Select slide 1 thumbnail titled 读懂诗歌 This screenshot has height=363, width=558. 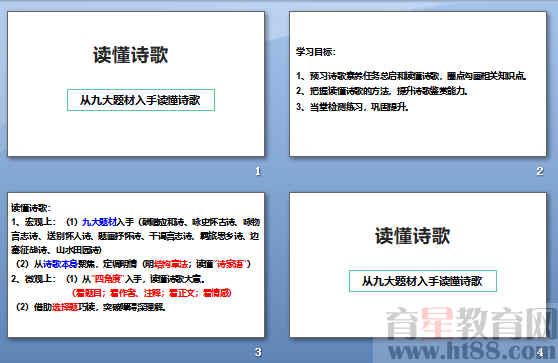(x=136, y=84)
